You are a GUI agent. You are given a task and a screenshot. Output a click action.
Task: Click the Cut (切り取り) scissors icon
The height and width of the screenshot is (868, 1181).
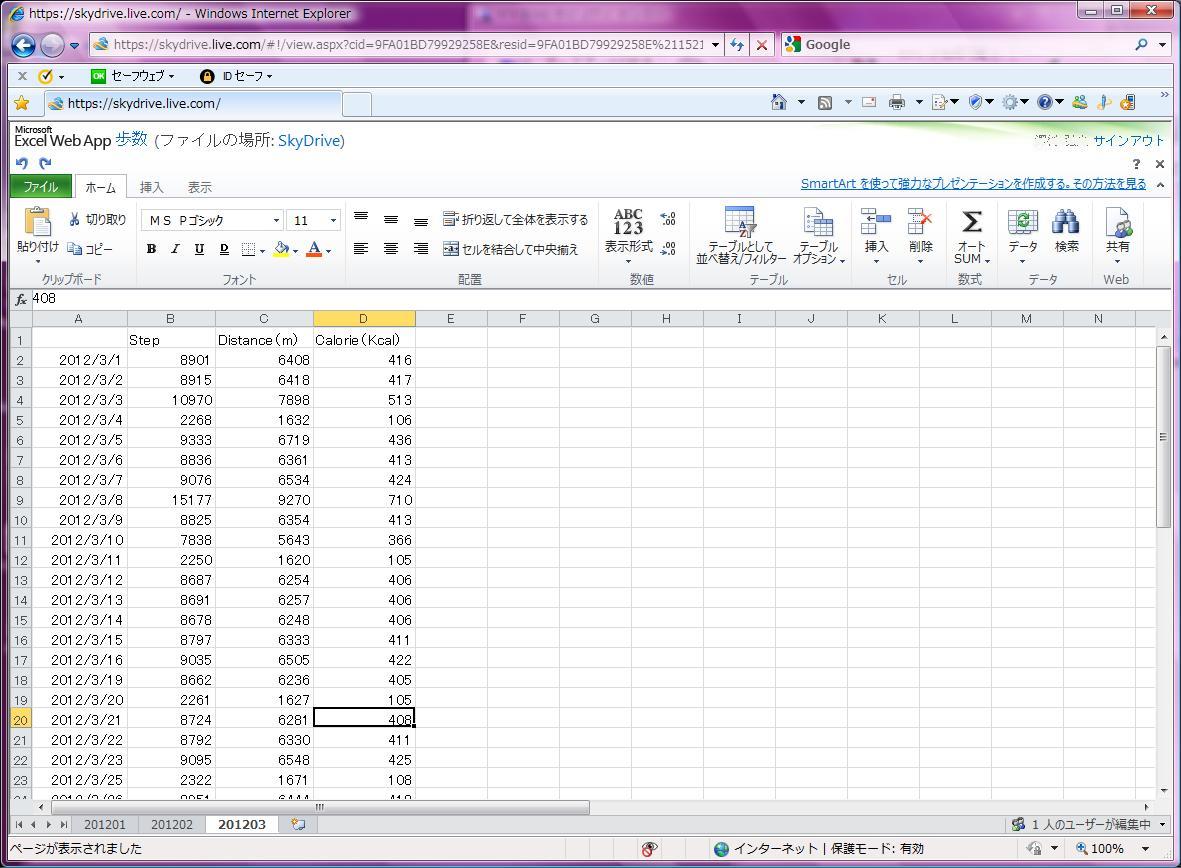[x=75, y=219]
